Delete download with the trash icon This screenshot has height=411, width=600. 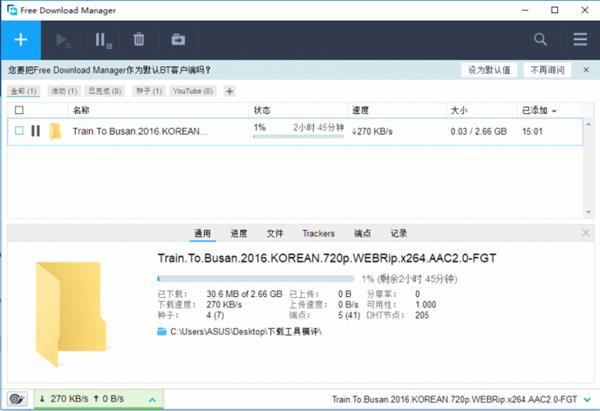139,39
